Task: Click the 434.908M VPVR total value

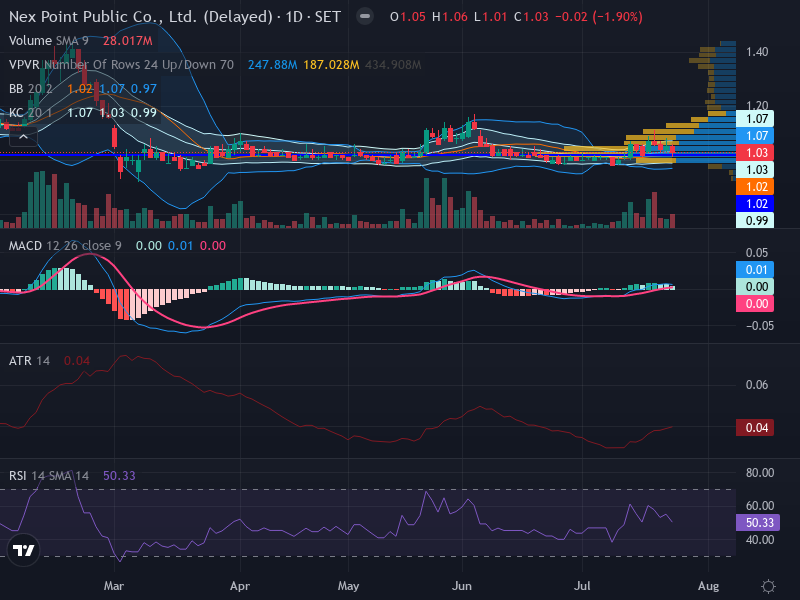Action: (393, 65)
